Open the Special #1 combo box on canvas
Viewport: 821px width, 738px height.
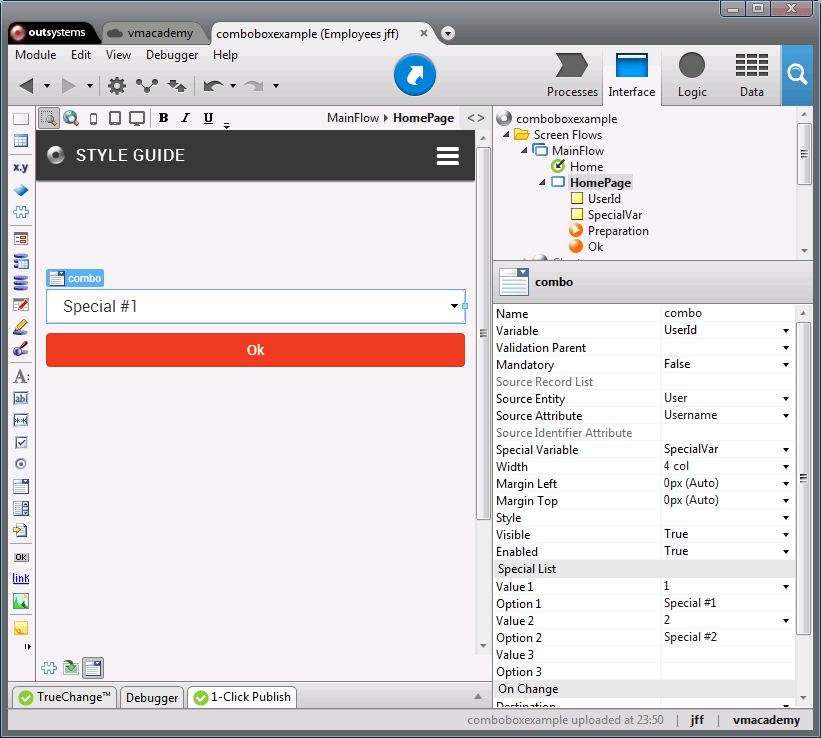(256, 306)
